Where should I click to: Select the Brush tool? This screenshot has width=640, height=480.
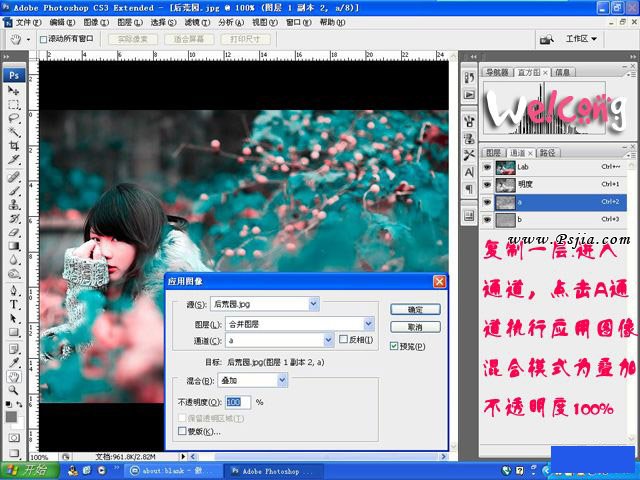(13, 191)
